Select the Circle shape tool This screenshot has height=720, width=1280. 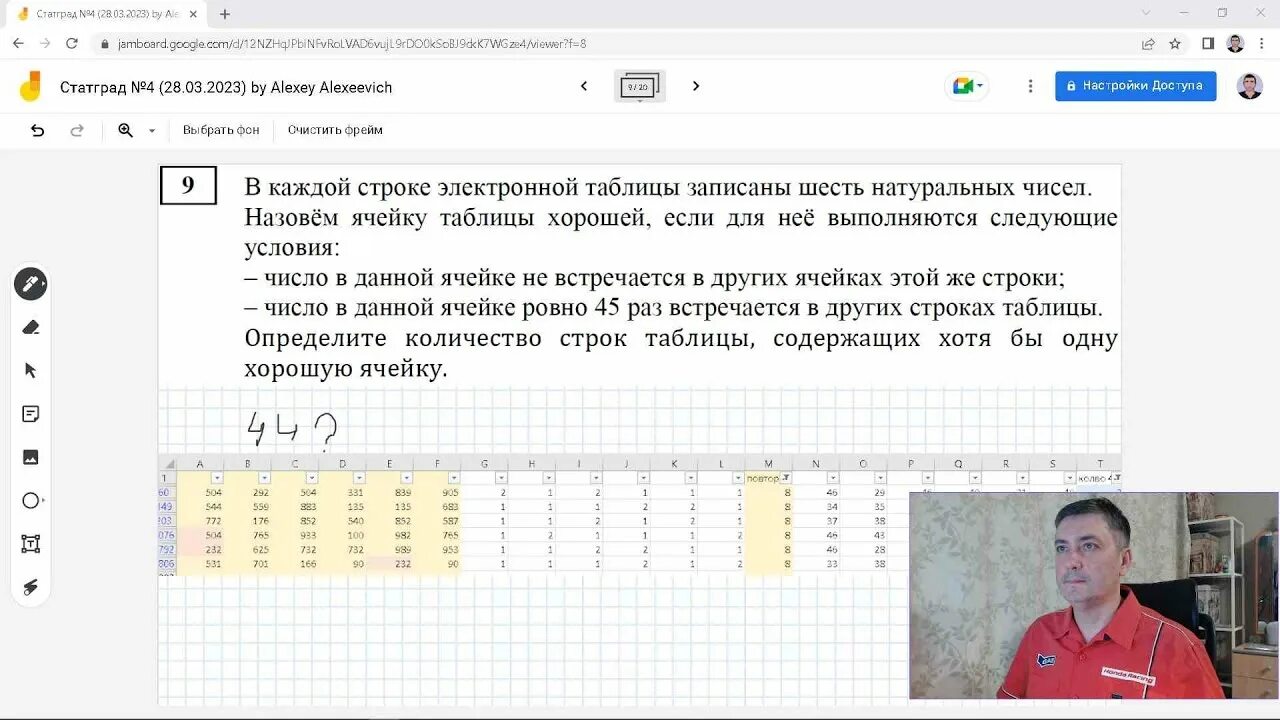point(31,501)
